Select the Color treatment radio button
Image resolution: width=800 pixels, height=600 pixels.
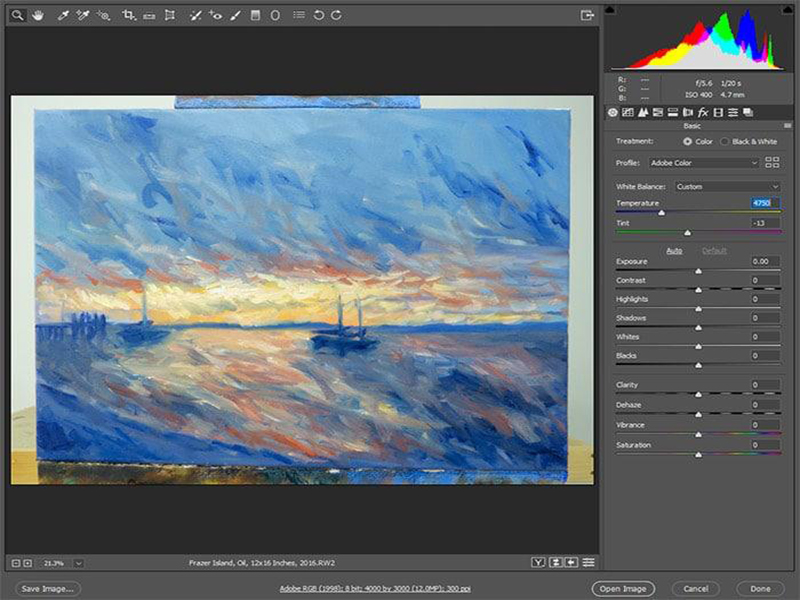pos(687,142)
